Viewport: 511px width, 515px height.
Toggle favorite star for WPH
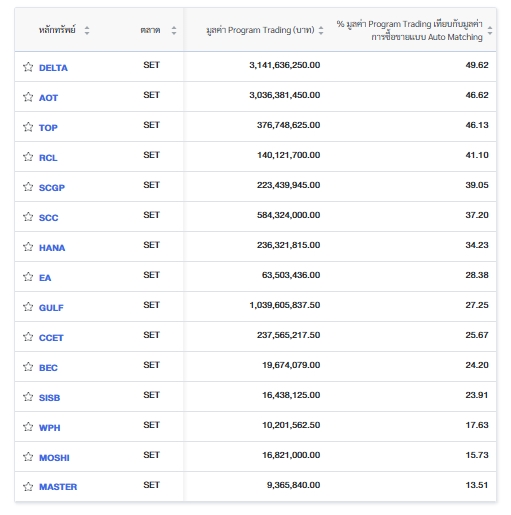(x=28, y=427)
